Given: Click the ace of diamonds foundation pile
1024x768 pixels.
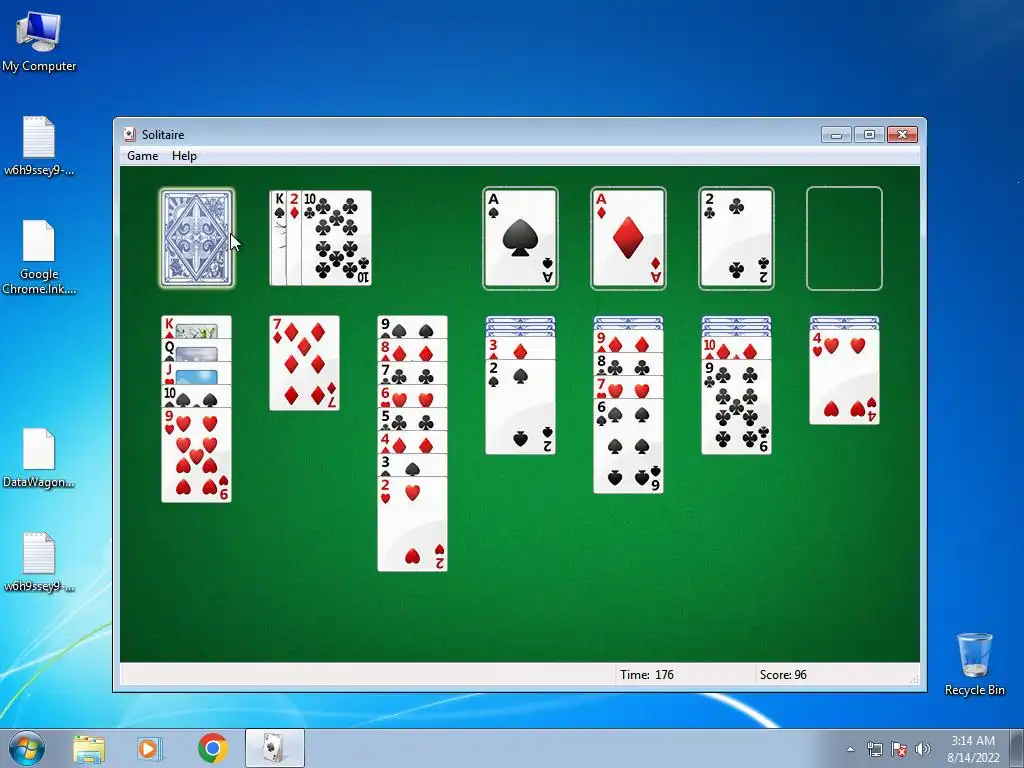Looking at the screenshot, I should [628, 238].
